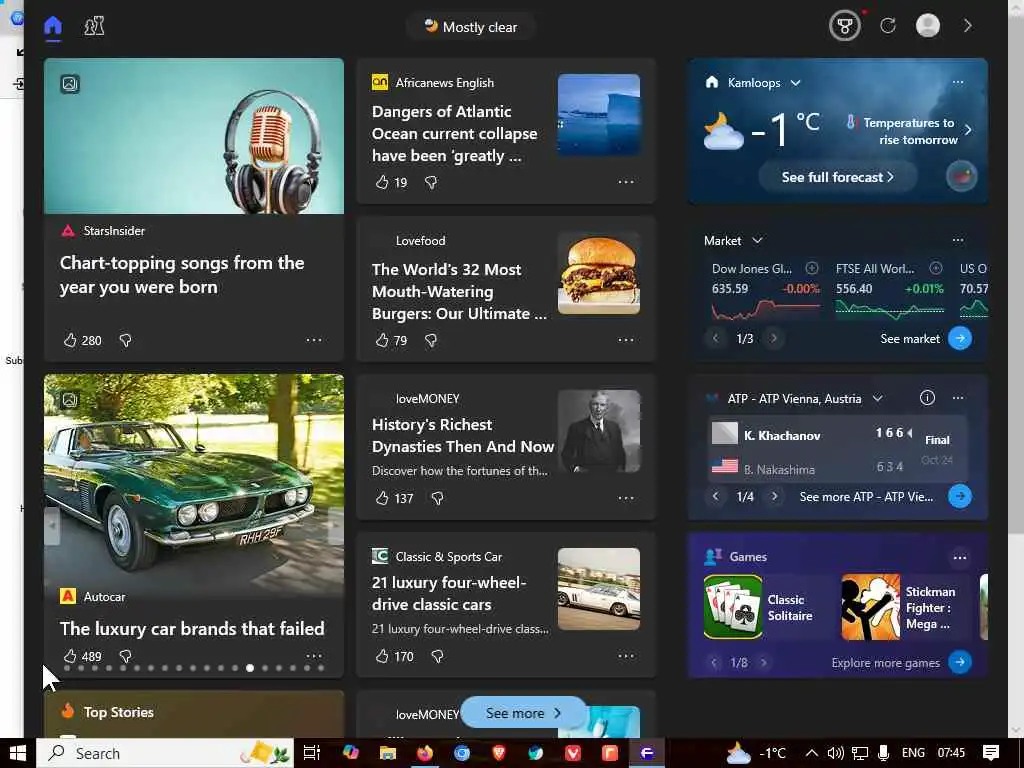Click the taskbar Search box

click(165, 753)
